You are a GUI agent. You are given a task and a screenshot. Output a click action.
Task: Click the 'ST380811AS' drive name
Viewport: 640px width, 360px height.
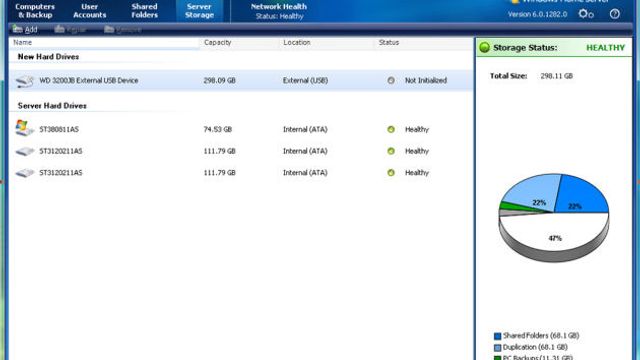click(x=59, y=129)
